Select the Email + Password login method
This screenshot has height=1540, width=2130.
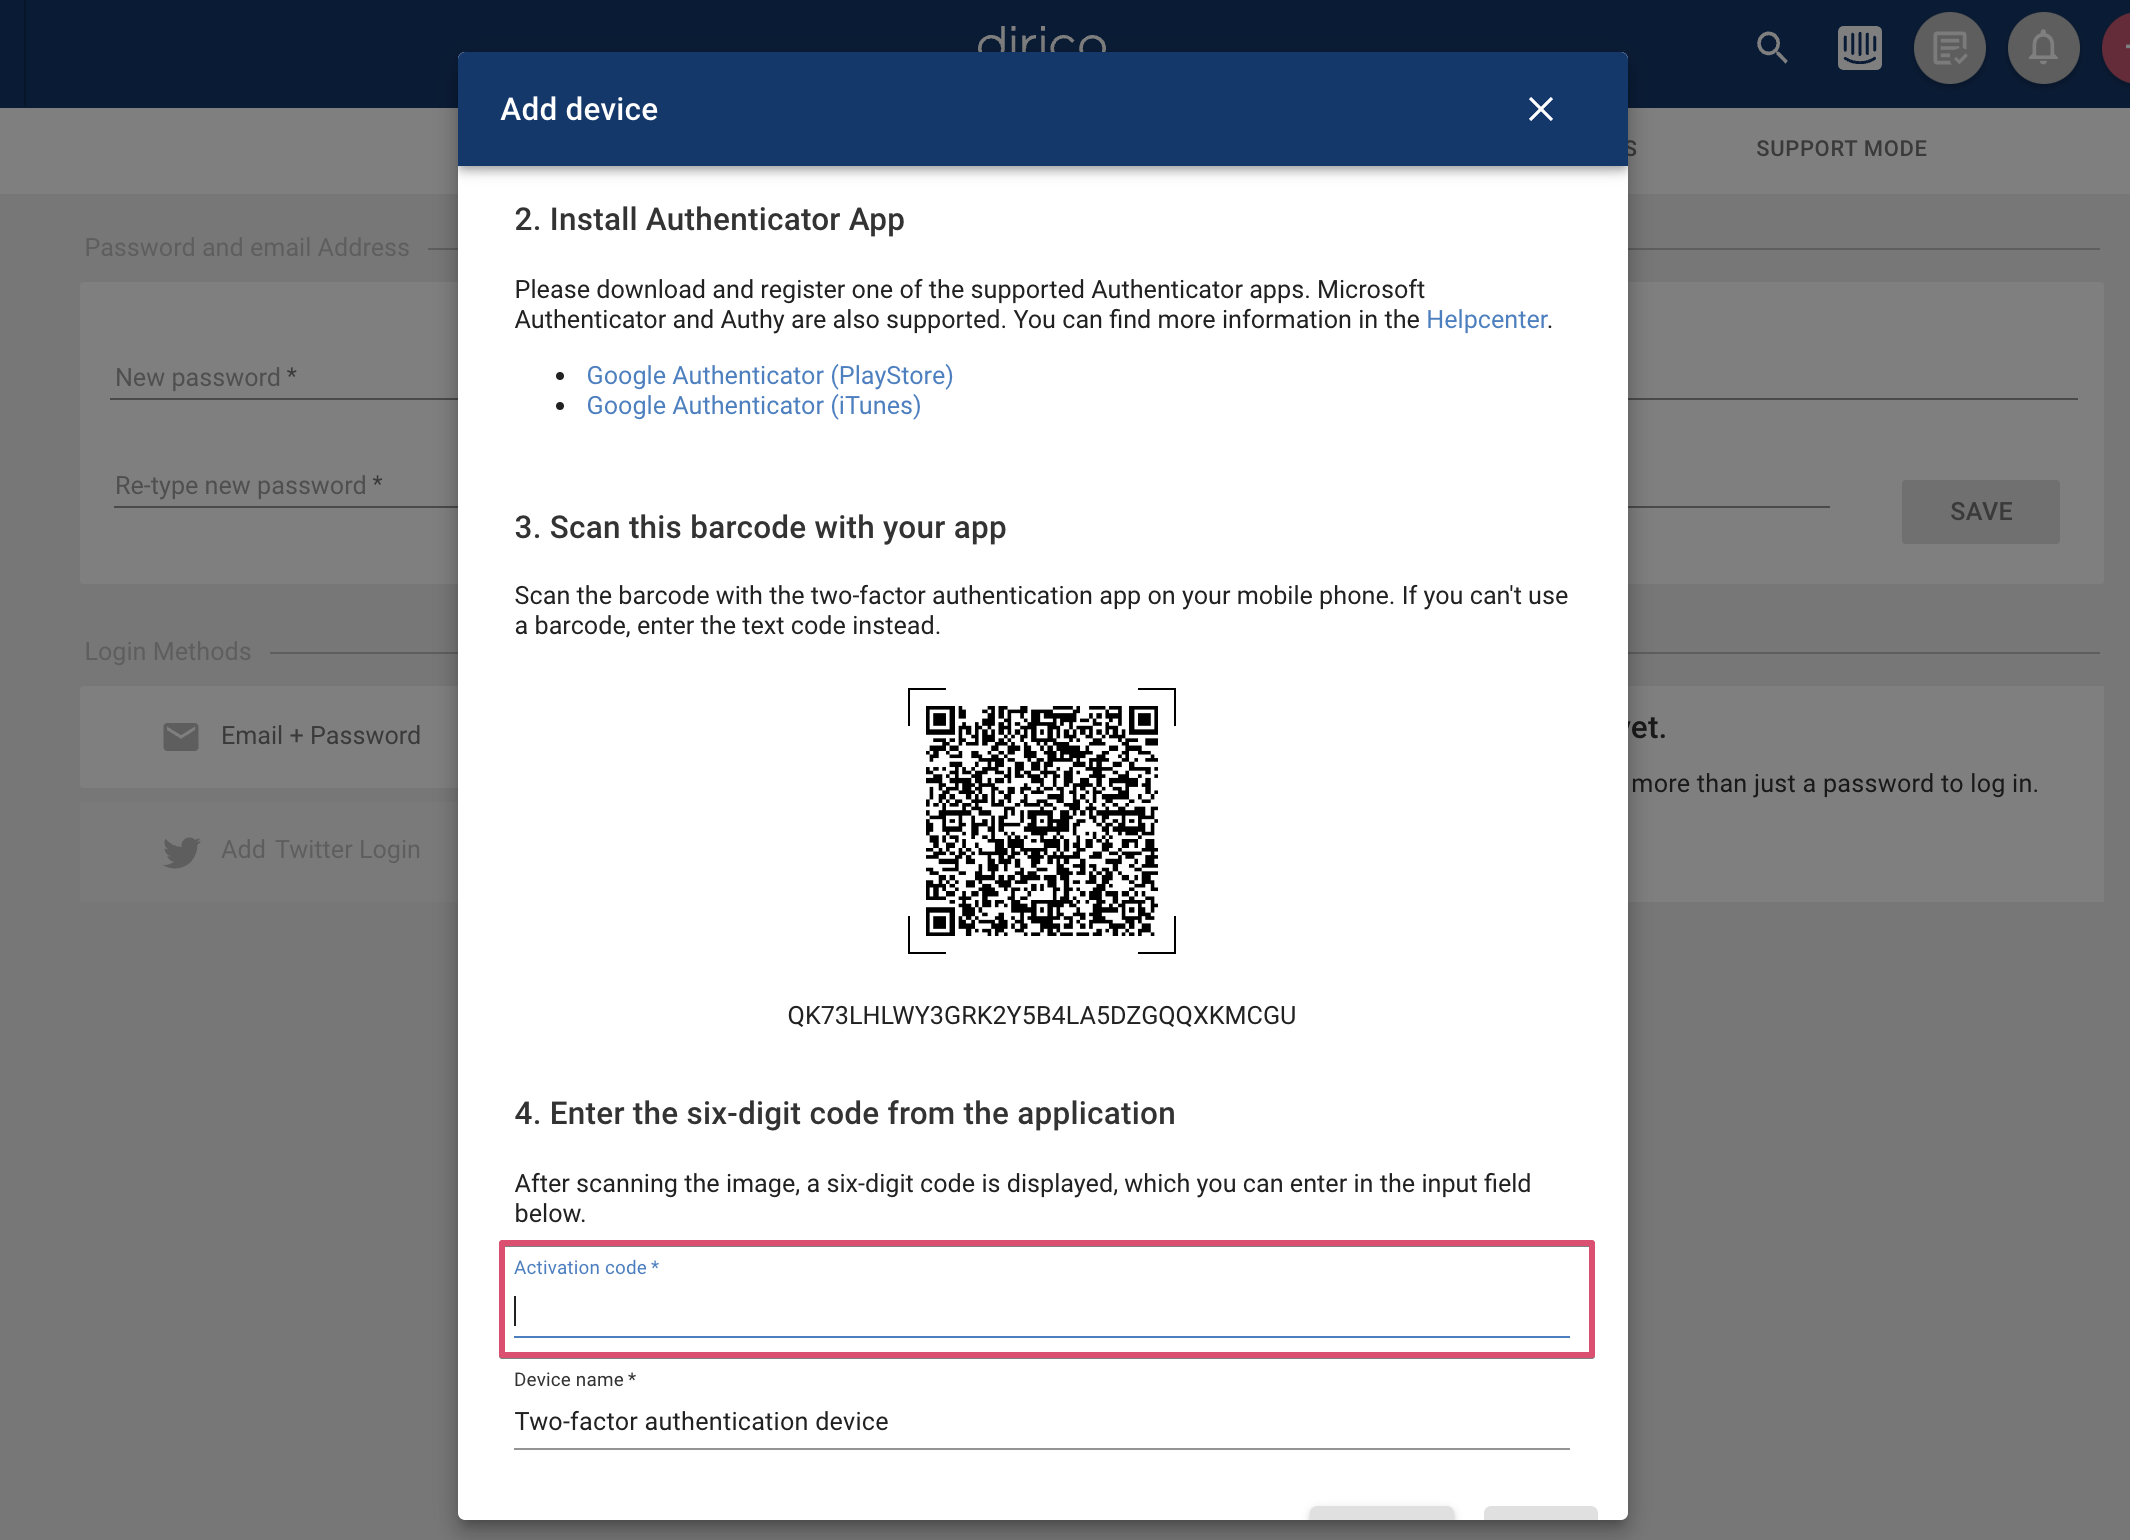coord(270,736)
